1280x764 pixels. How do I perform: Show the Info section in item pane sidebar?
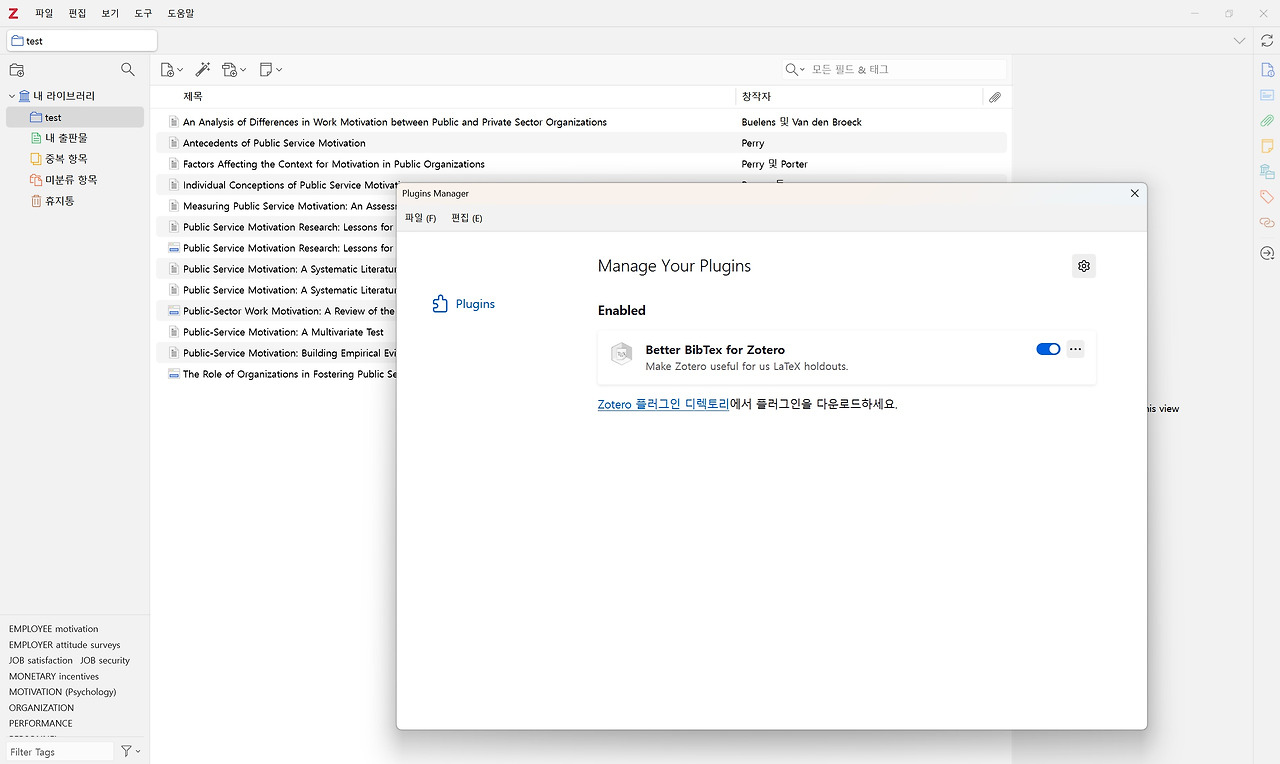(1267, 70)
